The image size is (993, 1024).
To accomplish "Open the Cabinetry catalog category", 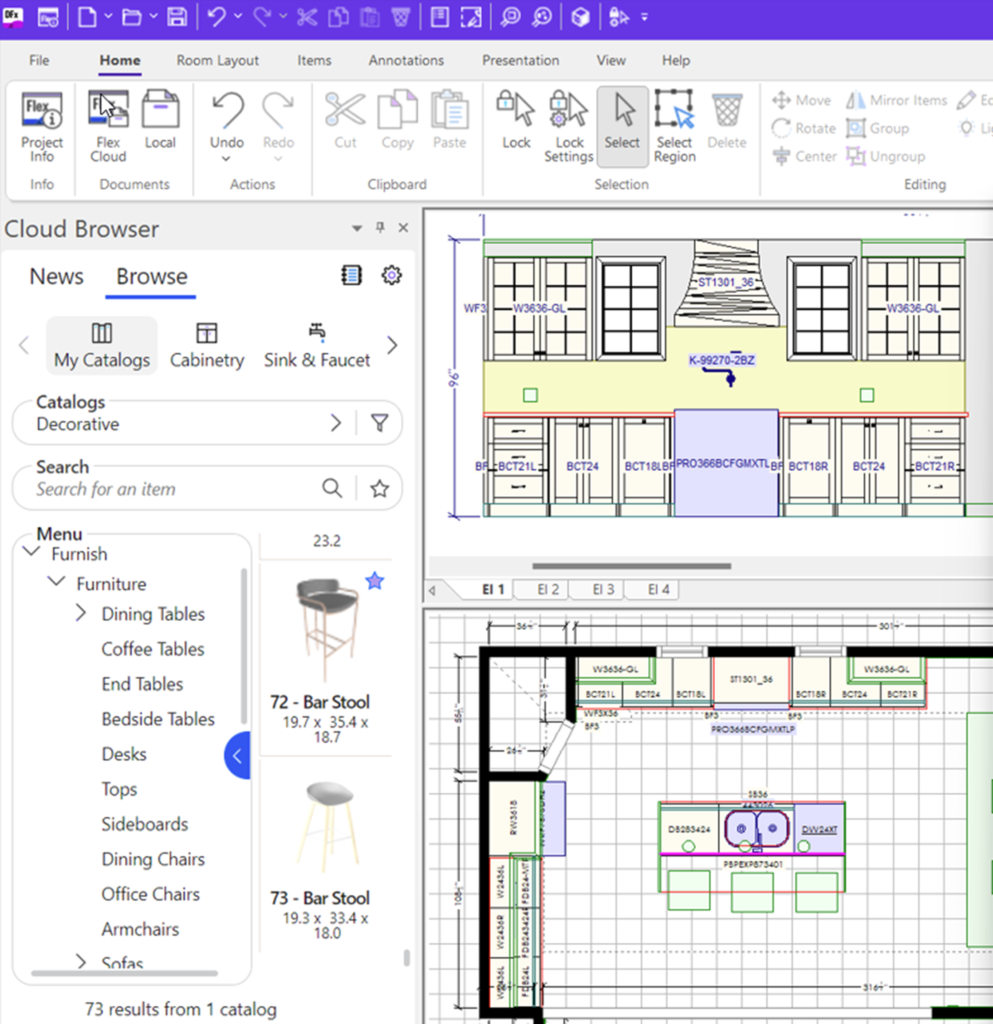I will pyautogui.click(x=207, y=346).
